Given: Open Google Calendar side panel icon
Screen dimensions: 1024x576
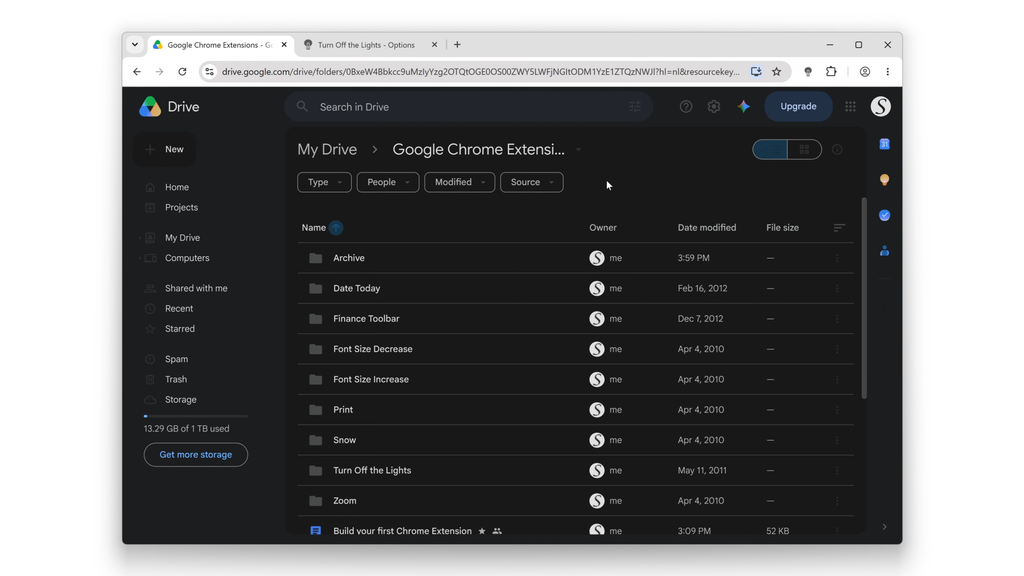Looking at the screenshot, I should tap(884, 144).
